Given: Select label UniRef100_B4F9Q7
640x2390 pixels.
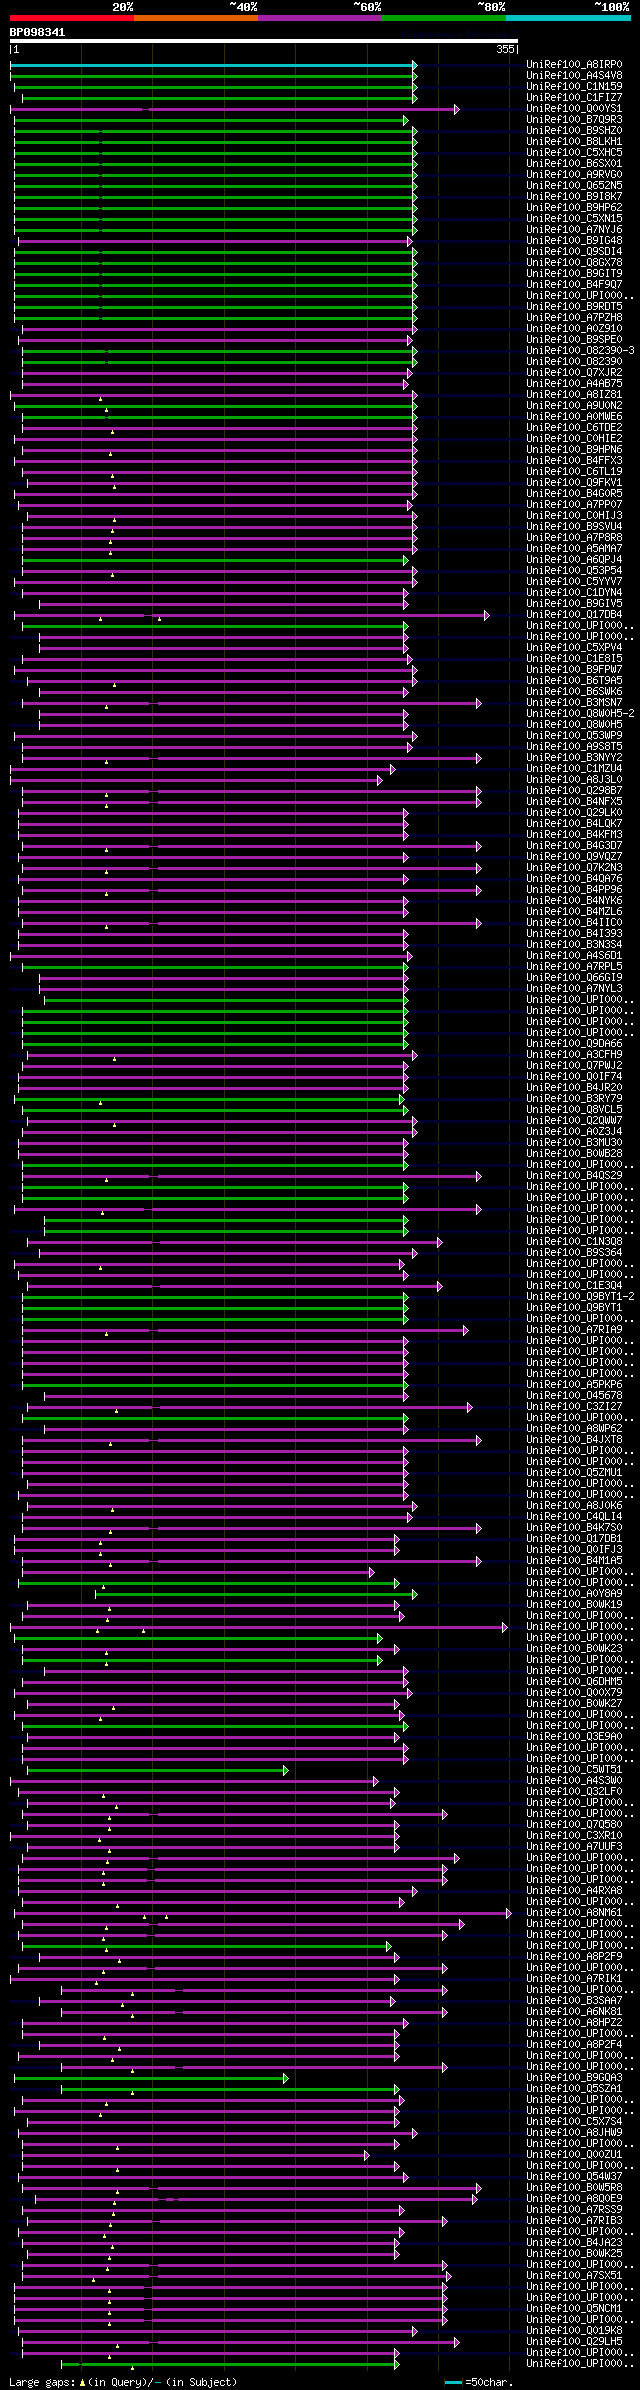Looking at the screenshot, I should (x=574, y=285).
